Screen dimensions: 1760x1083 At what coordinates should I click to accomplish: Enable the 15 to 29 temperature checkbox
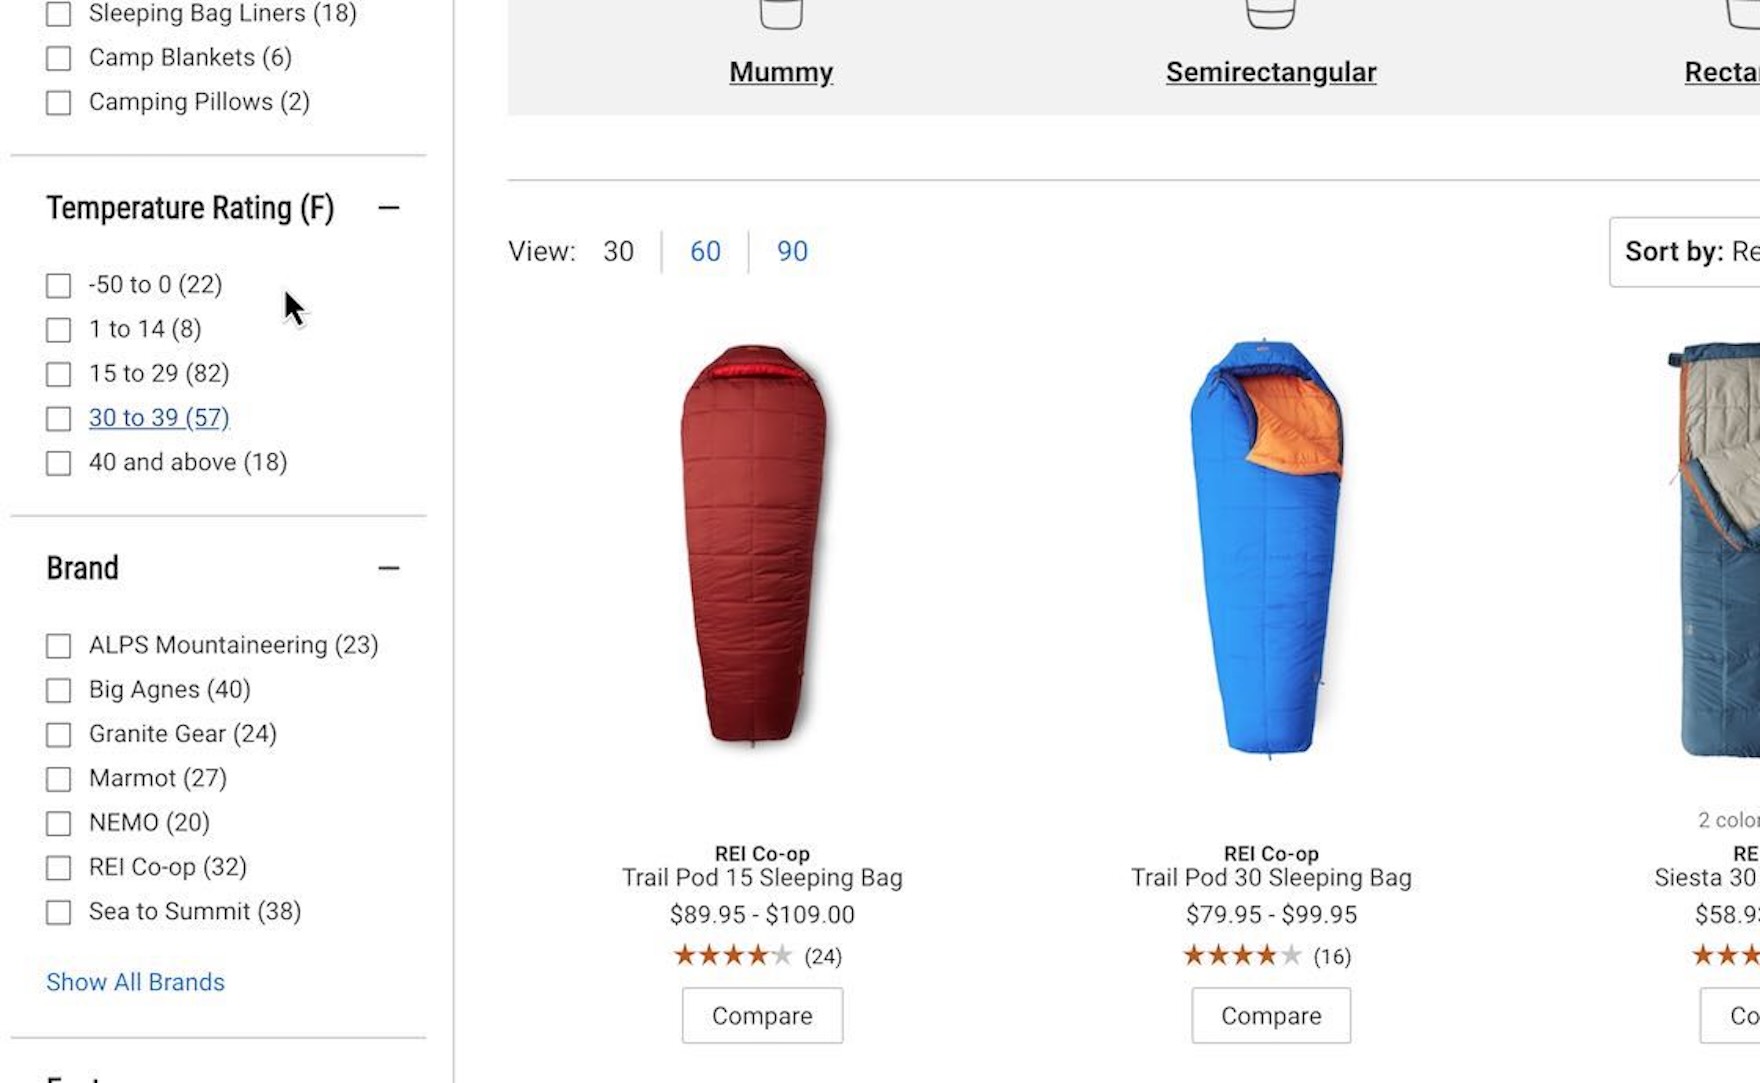click(59, 374)
